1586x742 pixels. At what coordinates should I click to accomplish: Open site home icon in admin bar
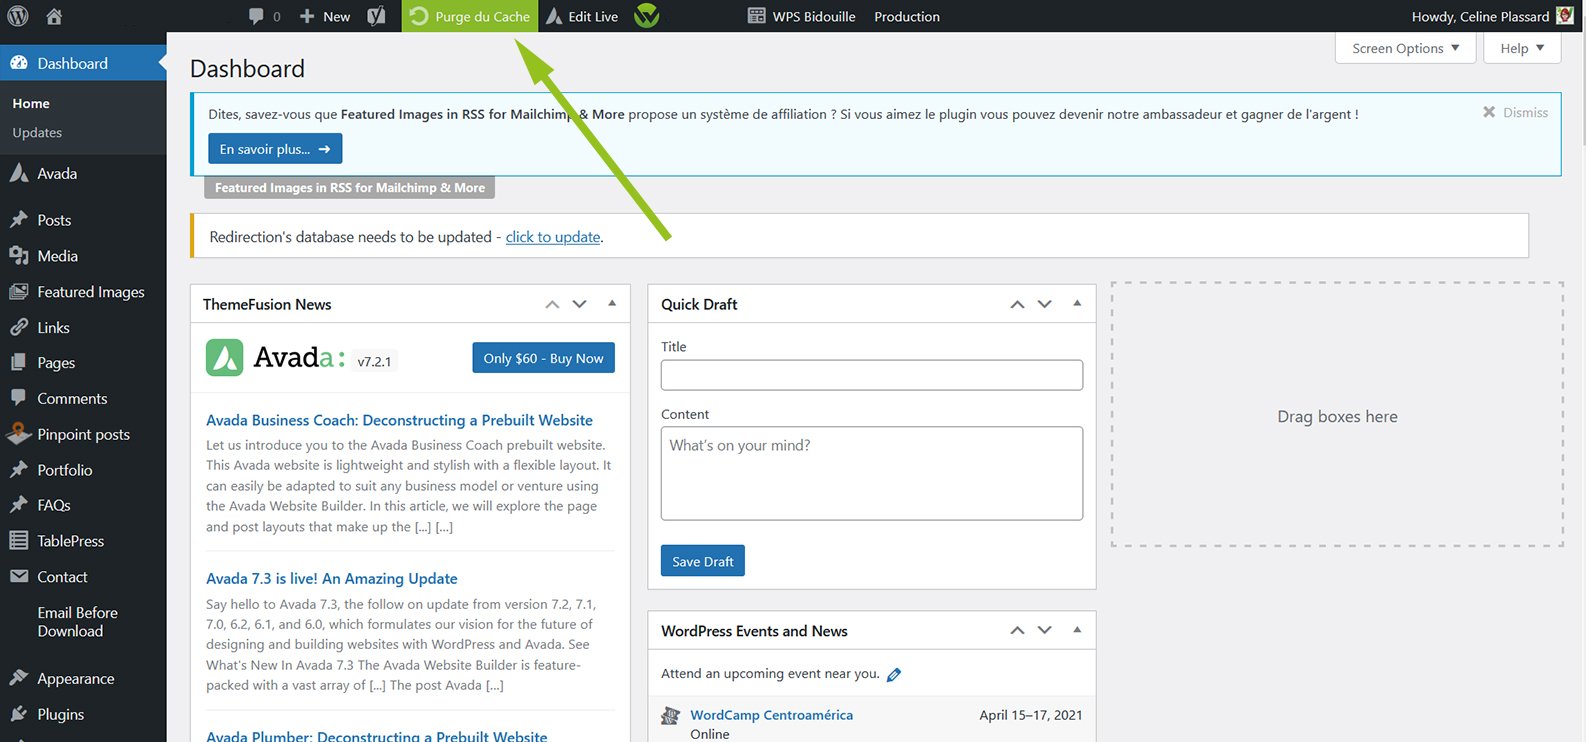point(54,16)
